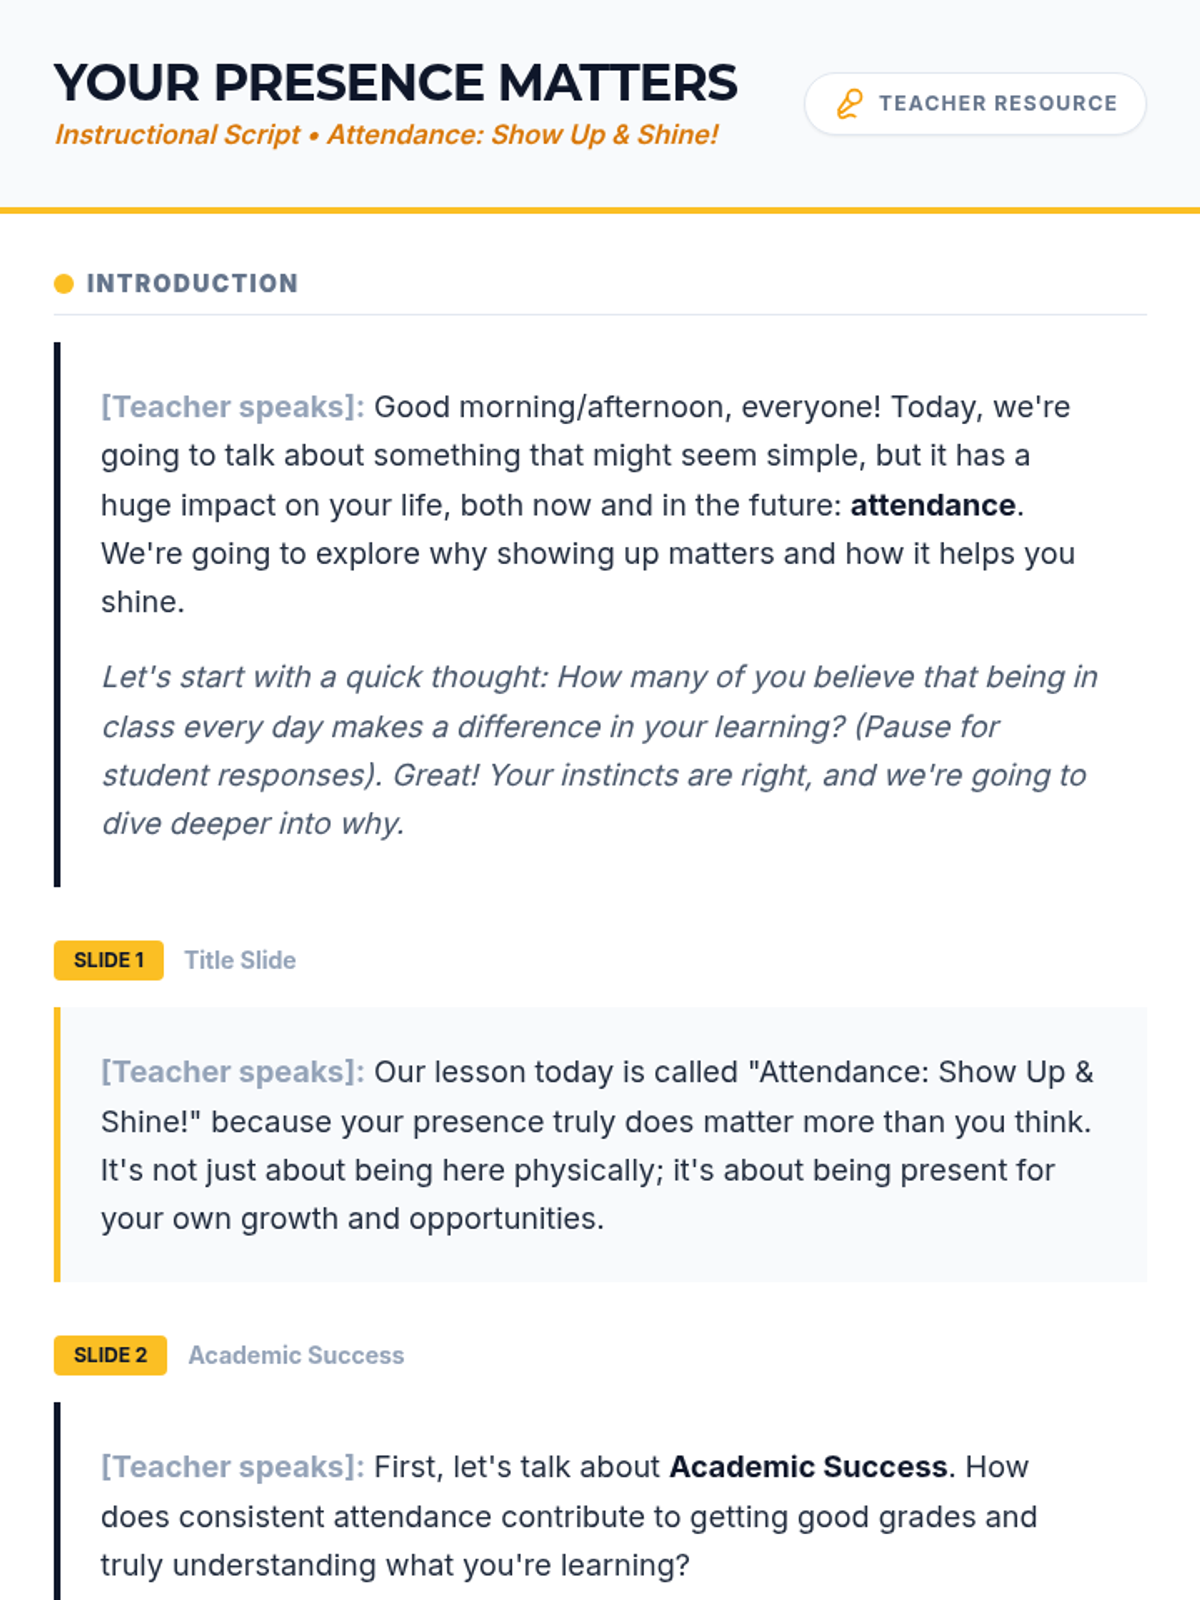Click the yellow dot beside Introduction
This screenshot has height=1600, width=1200.
coord(64,284)
